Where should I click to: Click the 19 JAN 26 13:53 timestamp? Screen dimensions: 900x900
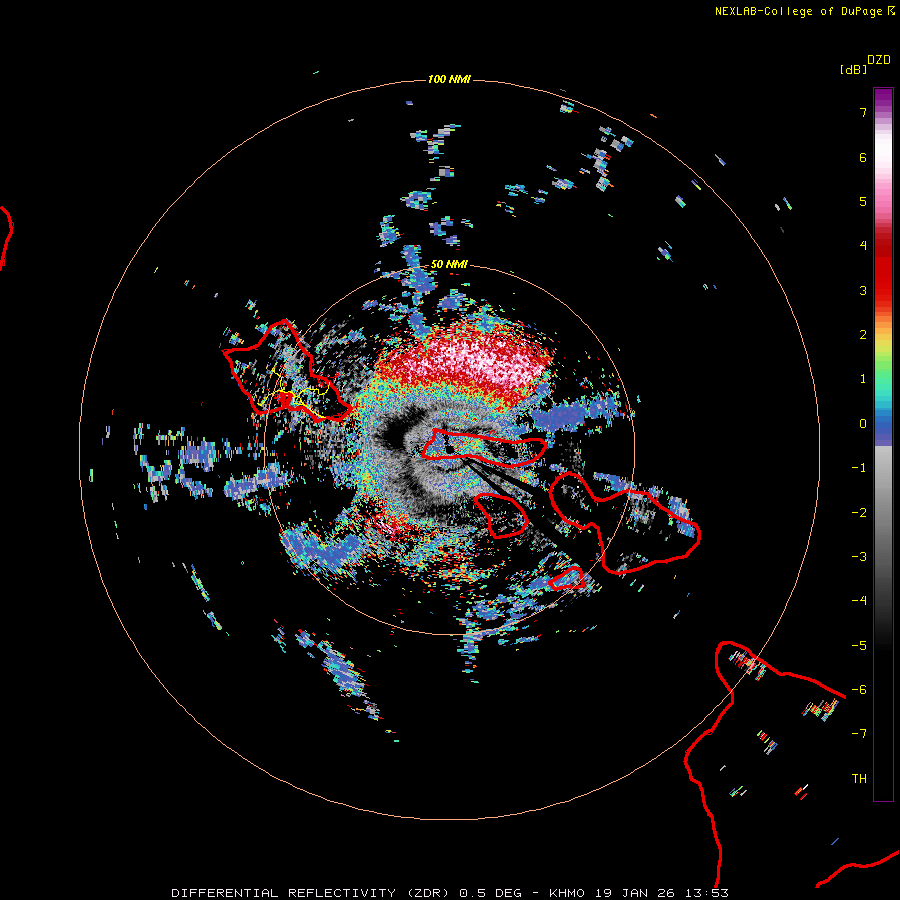[662, 893]
